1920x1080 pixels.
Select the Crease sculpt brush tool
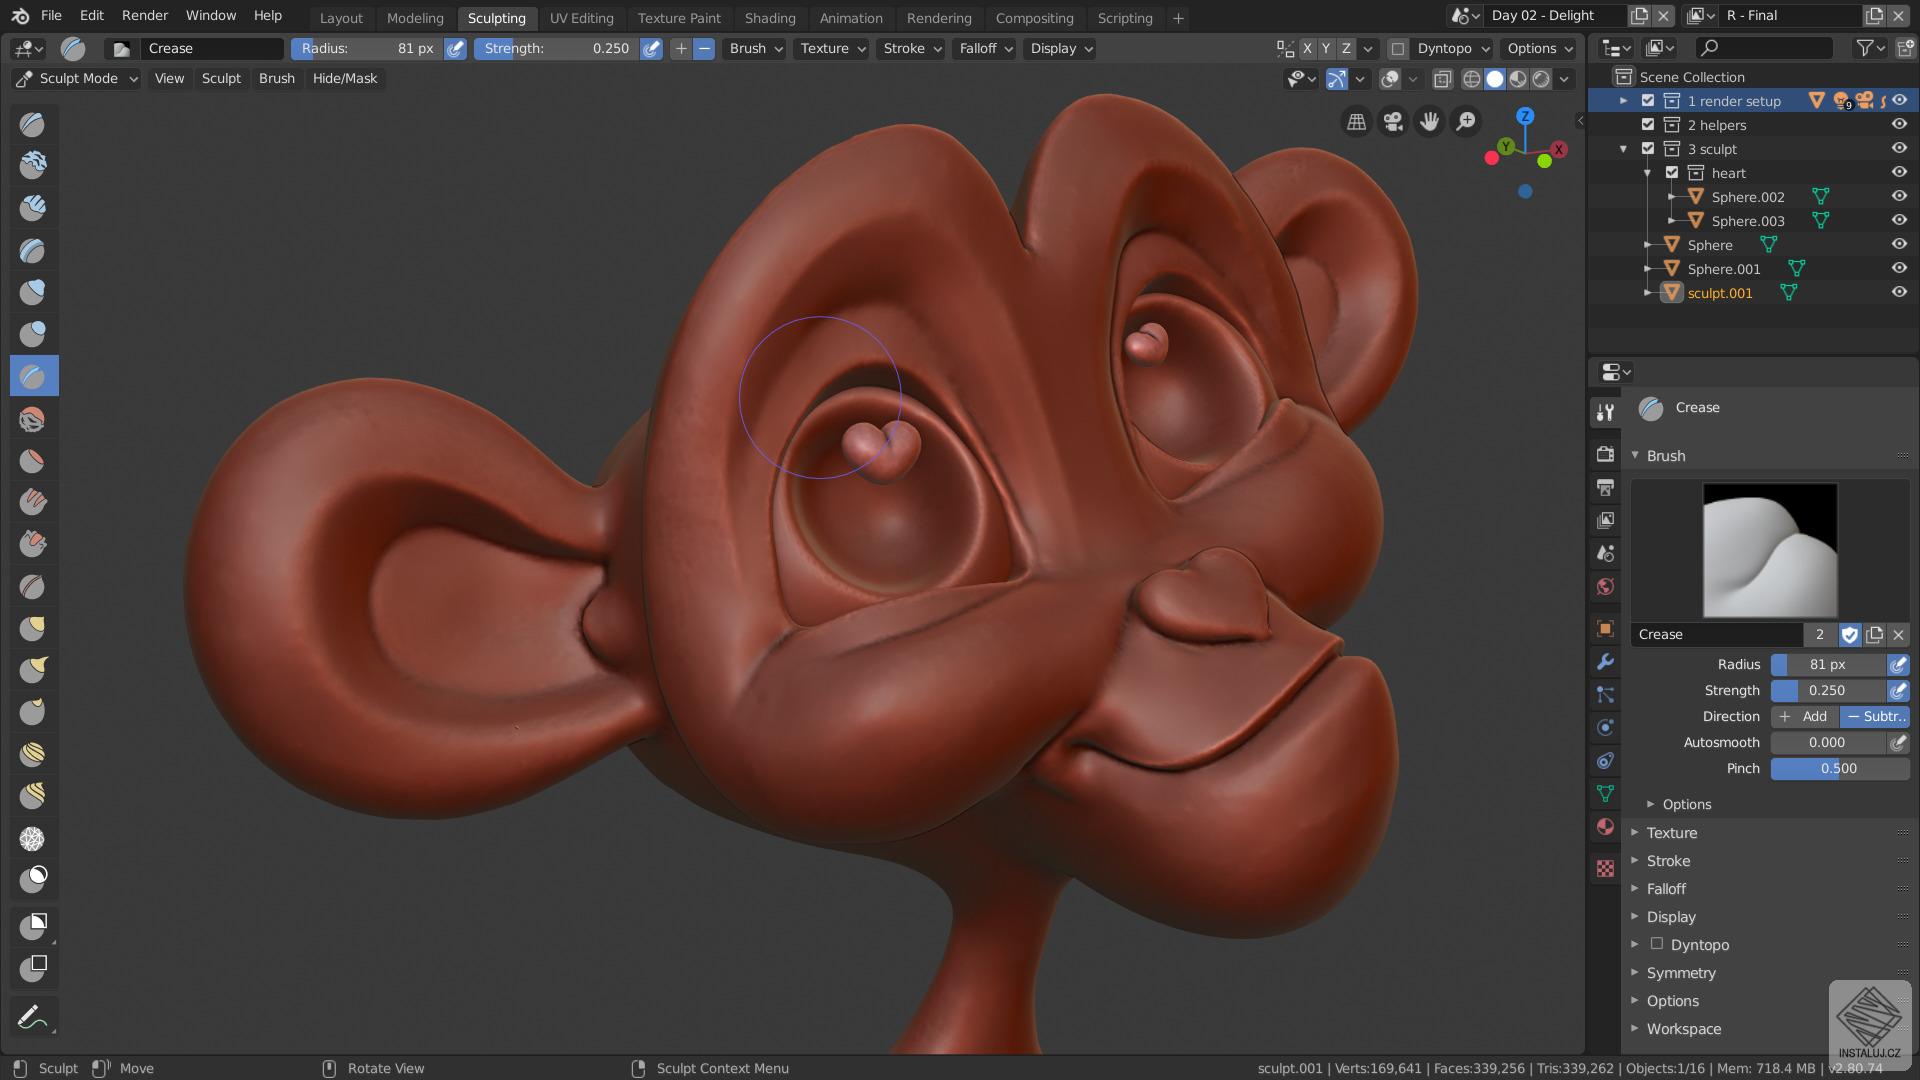[33, 377]
